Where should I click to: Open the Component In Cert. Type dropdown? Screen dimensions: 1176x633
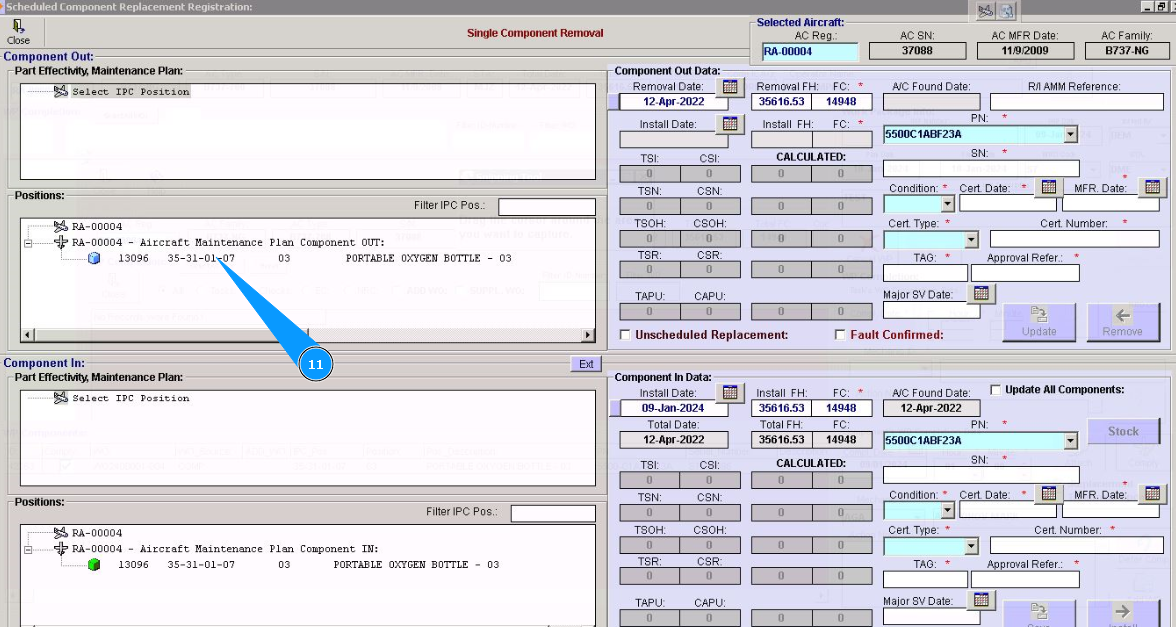(971, 546)
